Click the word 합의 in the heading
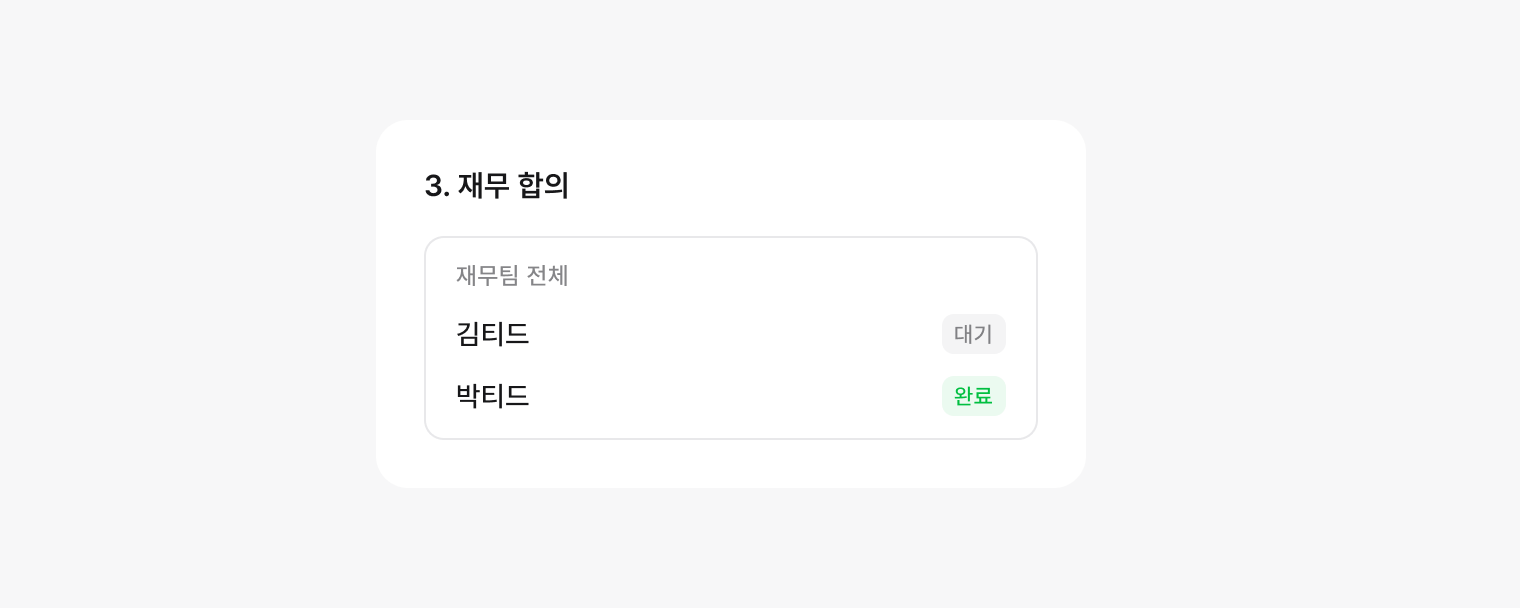This screenshot has height=608, width=1520. point(543,186)
